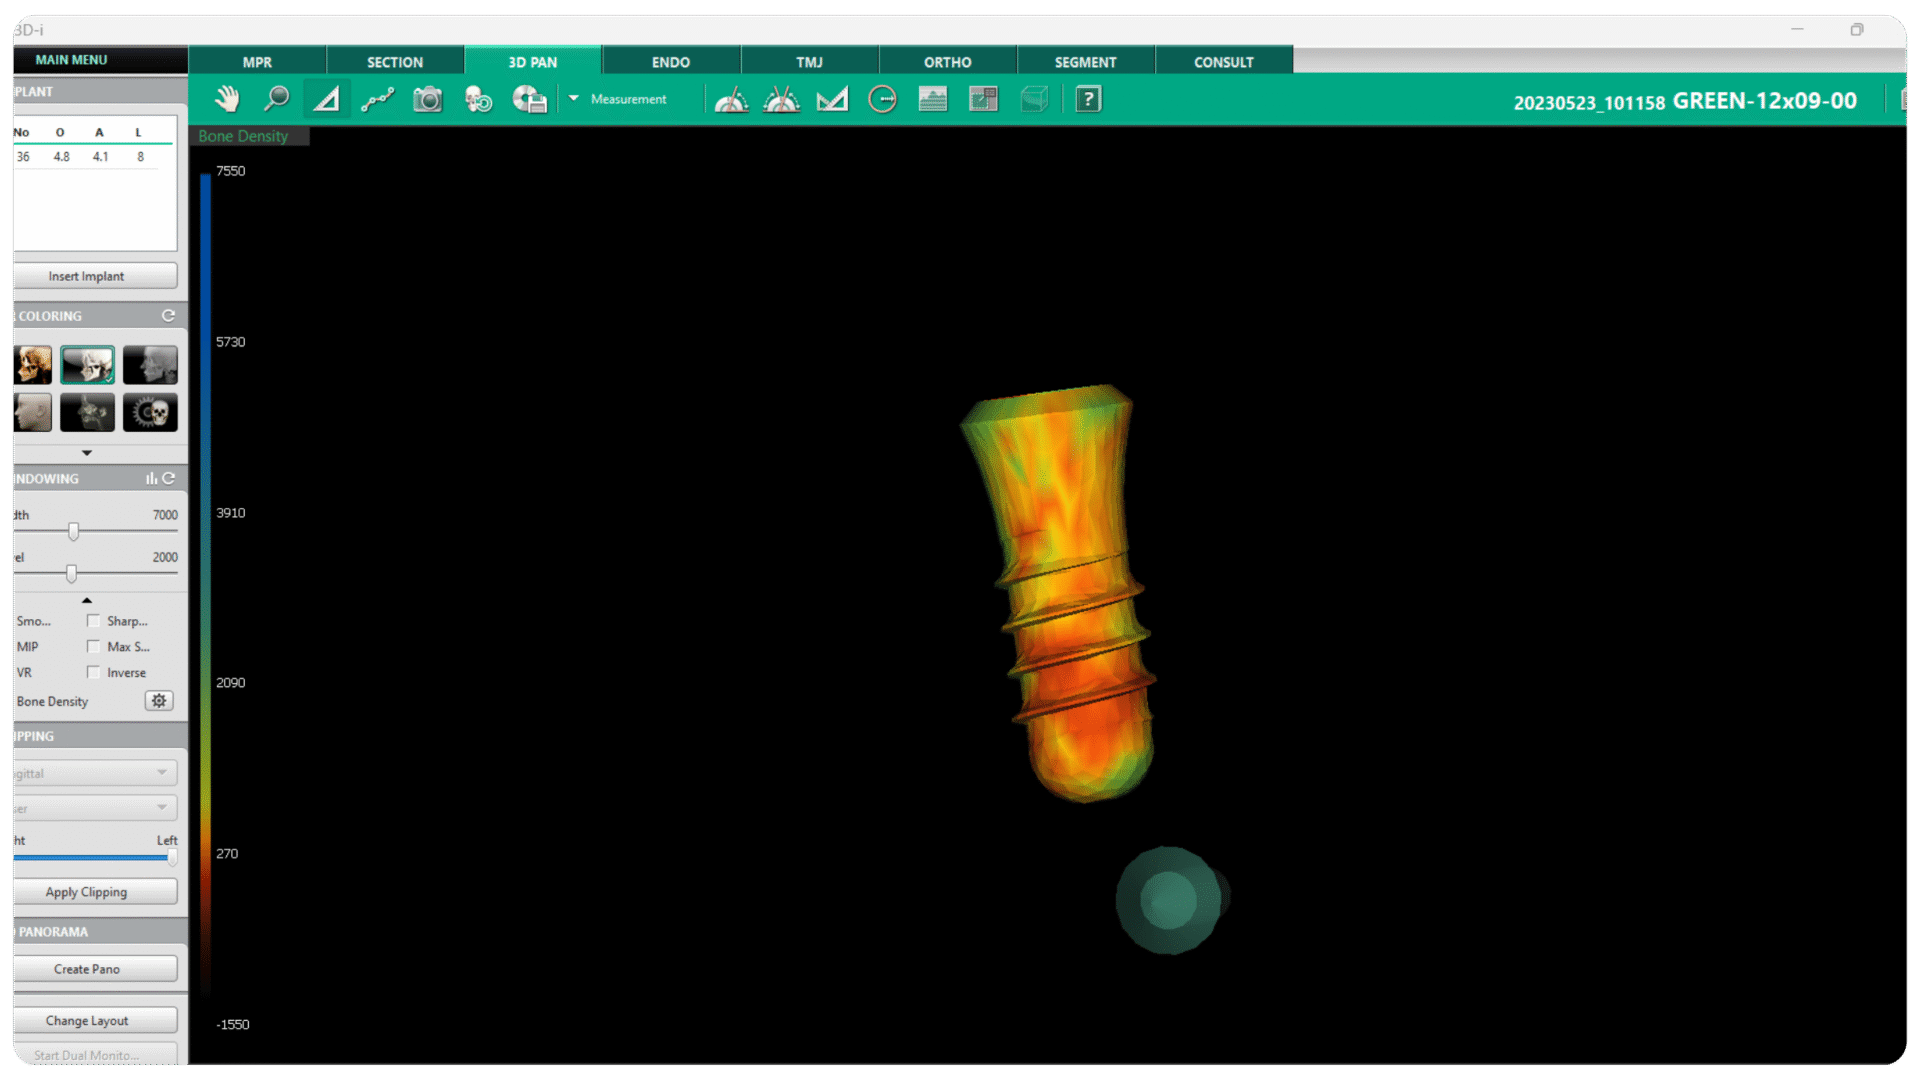Collapse the windowing options arrow

coord(87,600)
